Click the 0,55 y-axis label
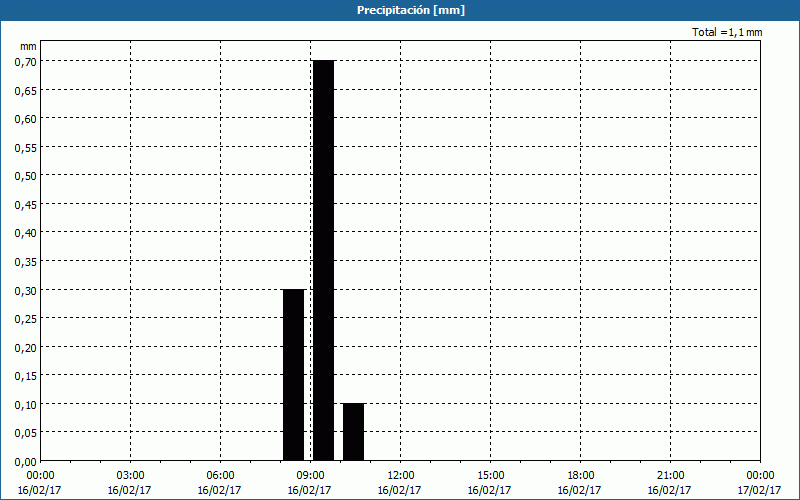 [26, 147]
